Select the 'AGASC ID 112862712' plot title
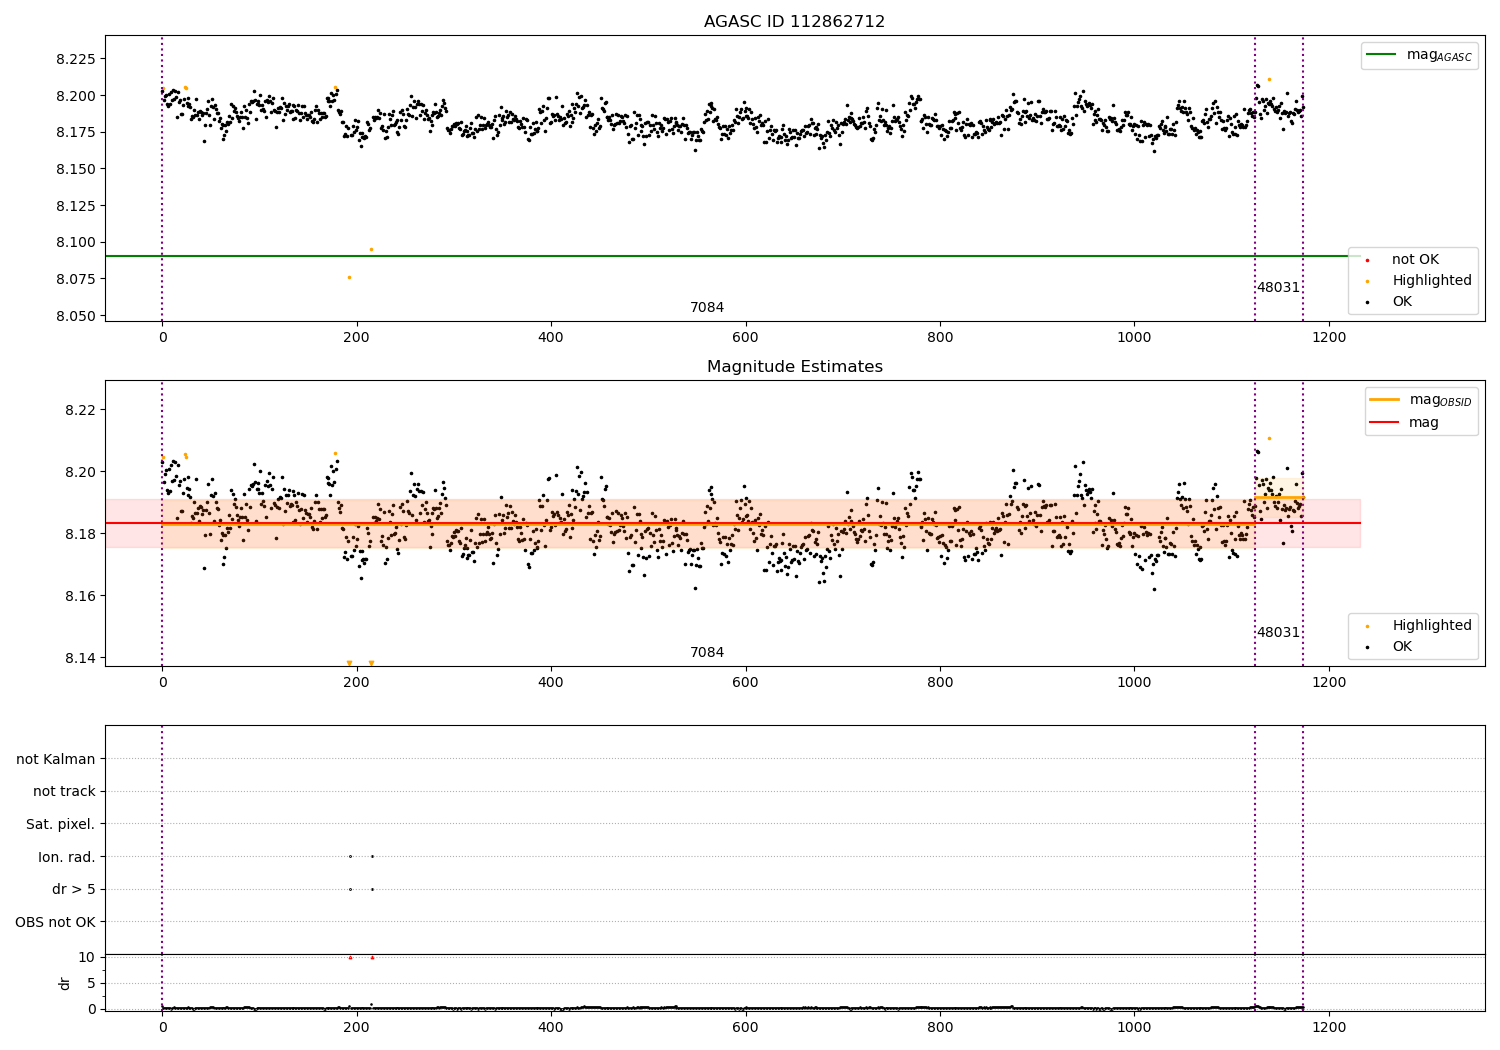The image size is (1500, 1050). pos(794,22)
